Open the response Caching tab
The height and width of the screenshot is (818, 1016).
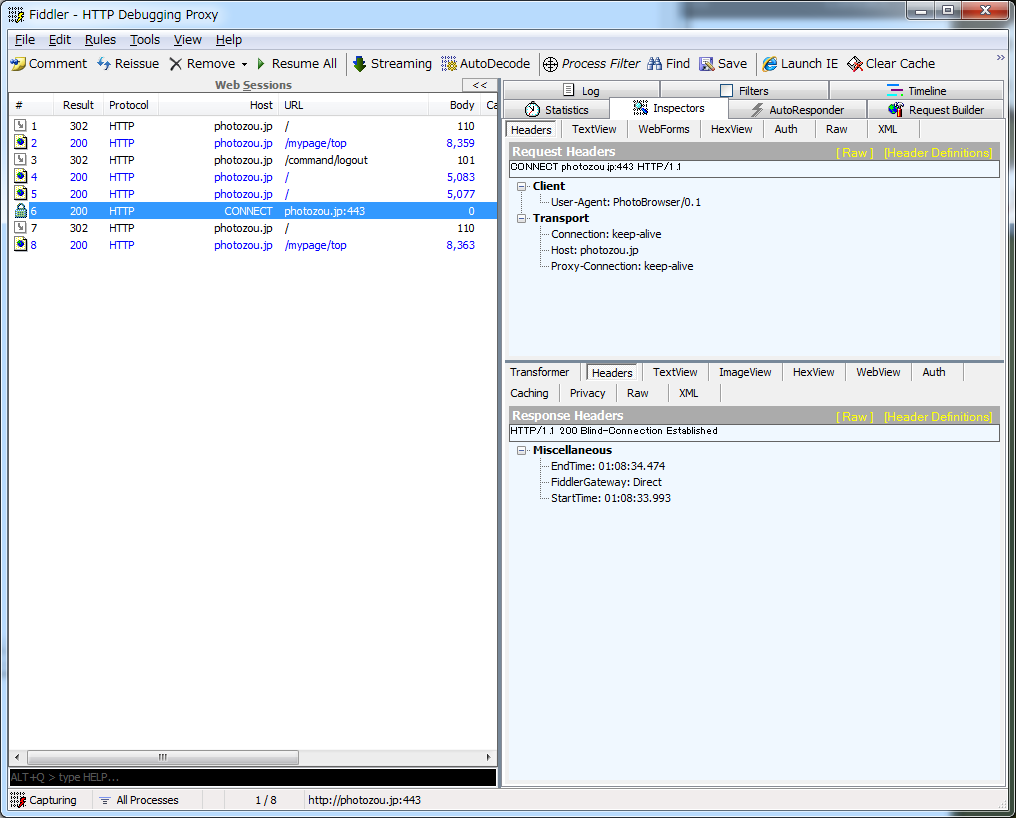529,393
